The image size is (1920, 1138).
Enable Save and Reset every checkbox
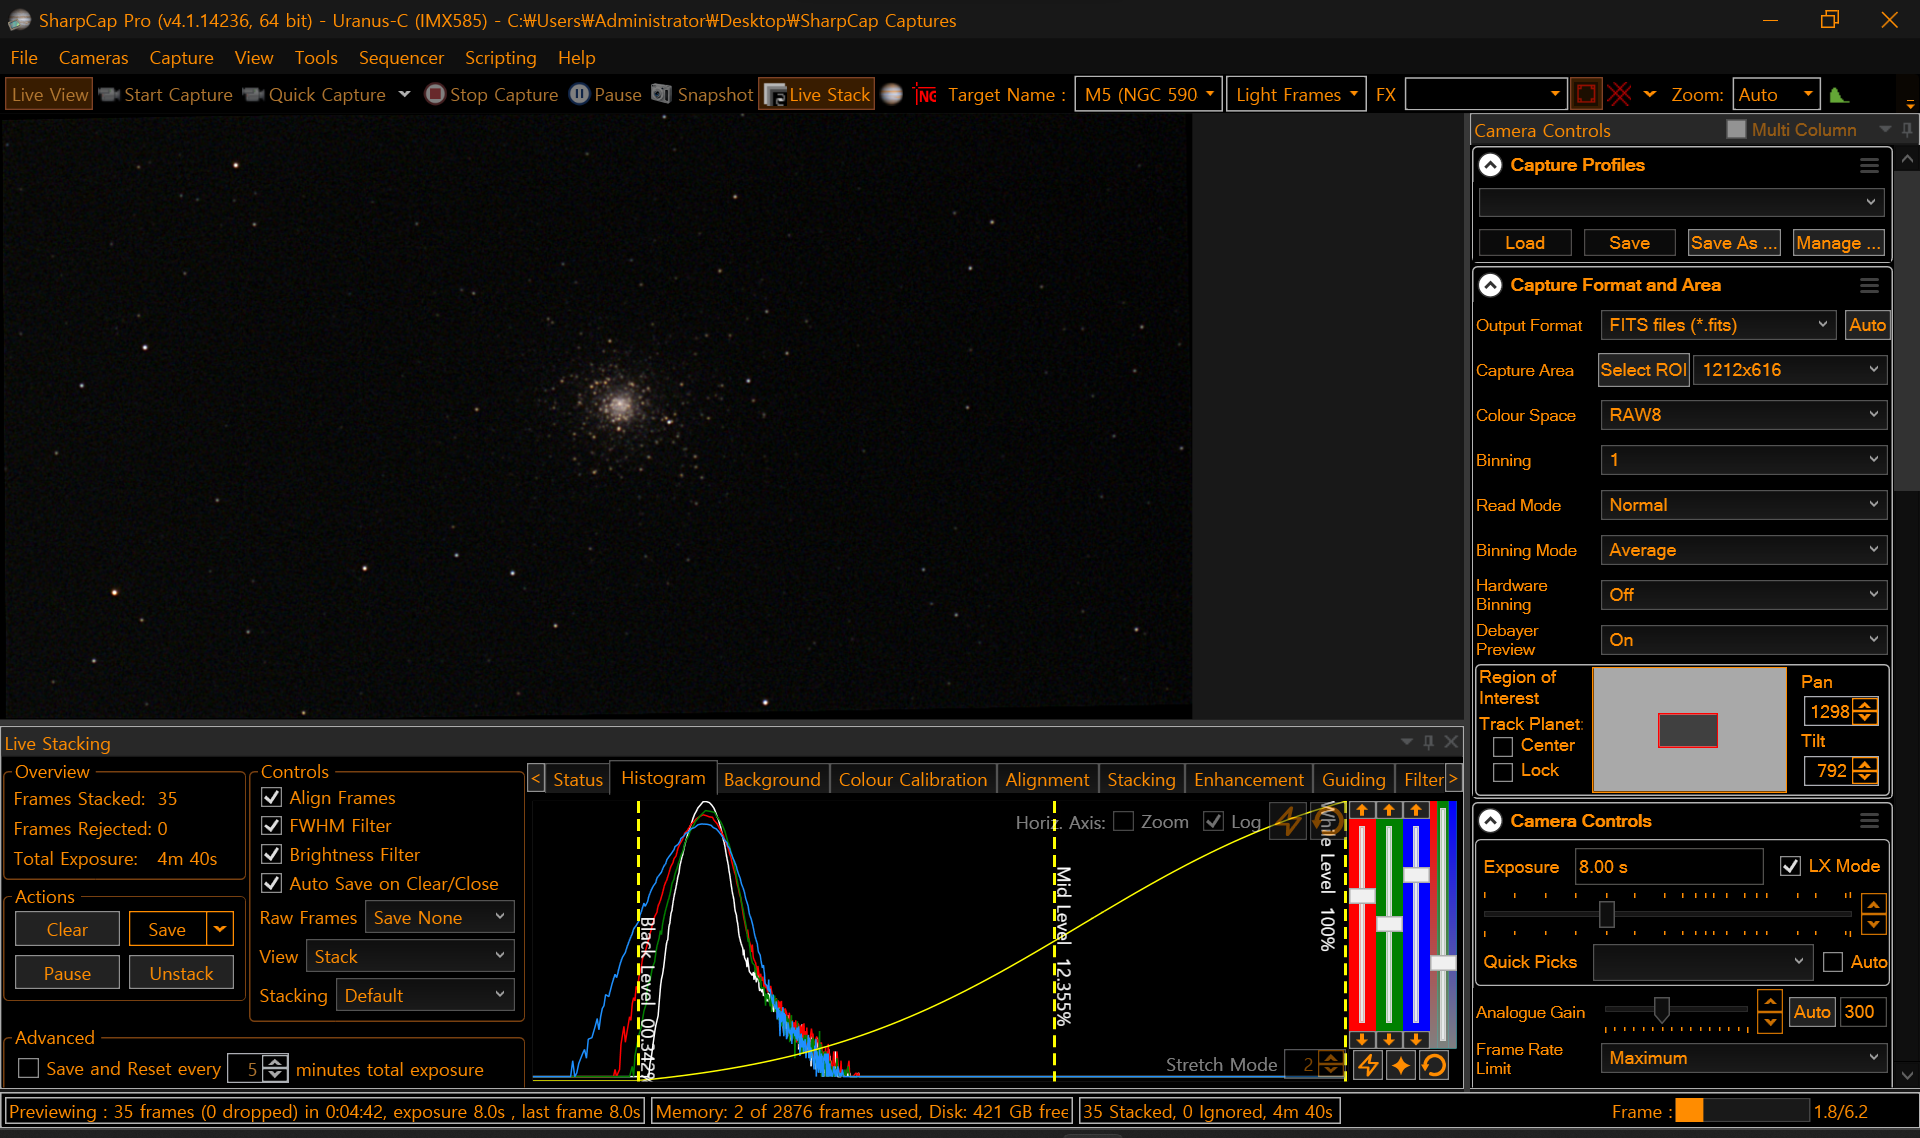point(29,1068)
